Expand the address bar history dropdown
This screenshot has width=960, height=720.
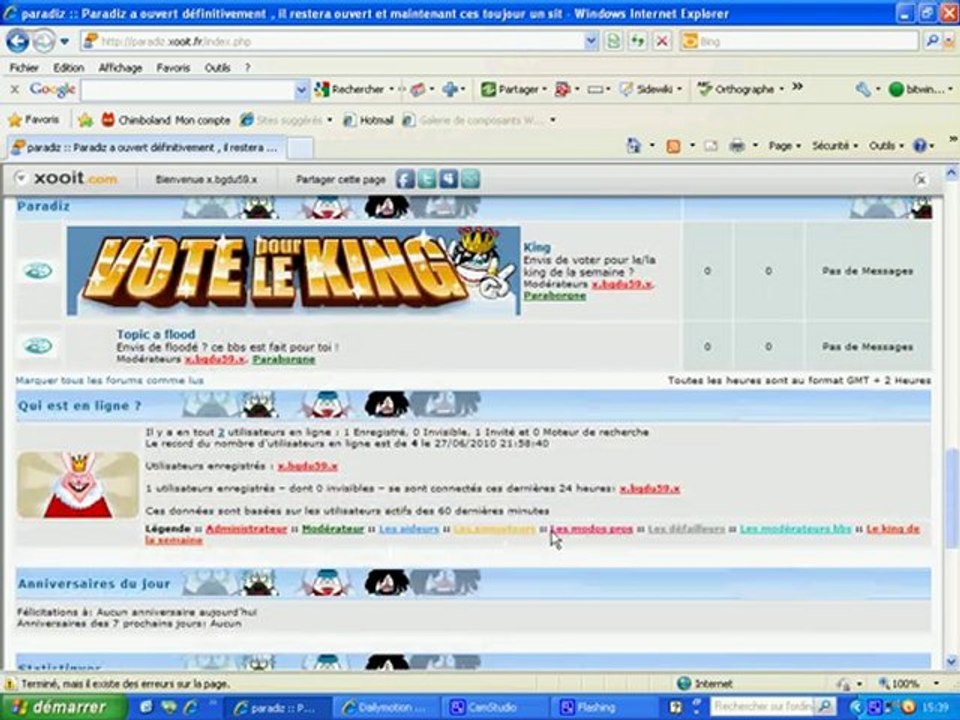(x=591, y=41)
